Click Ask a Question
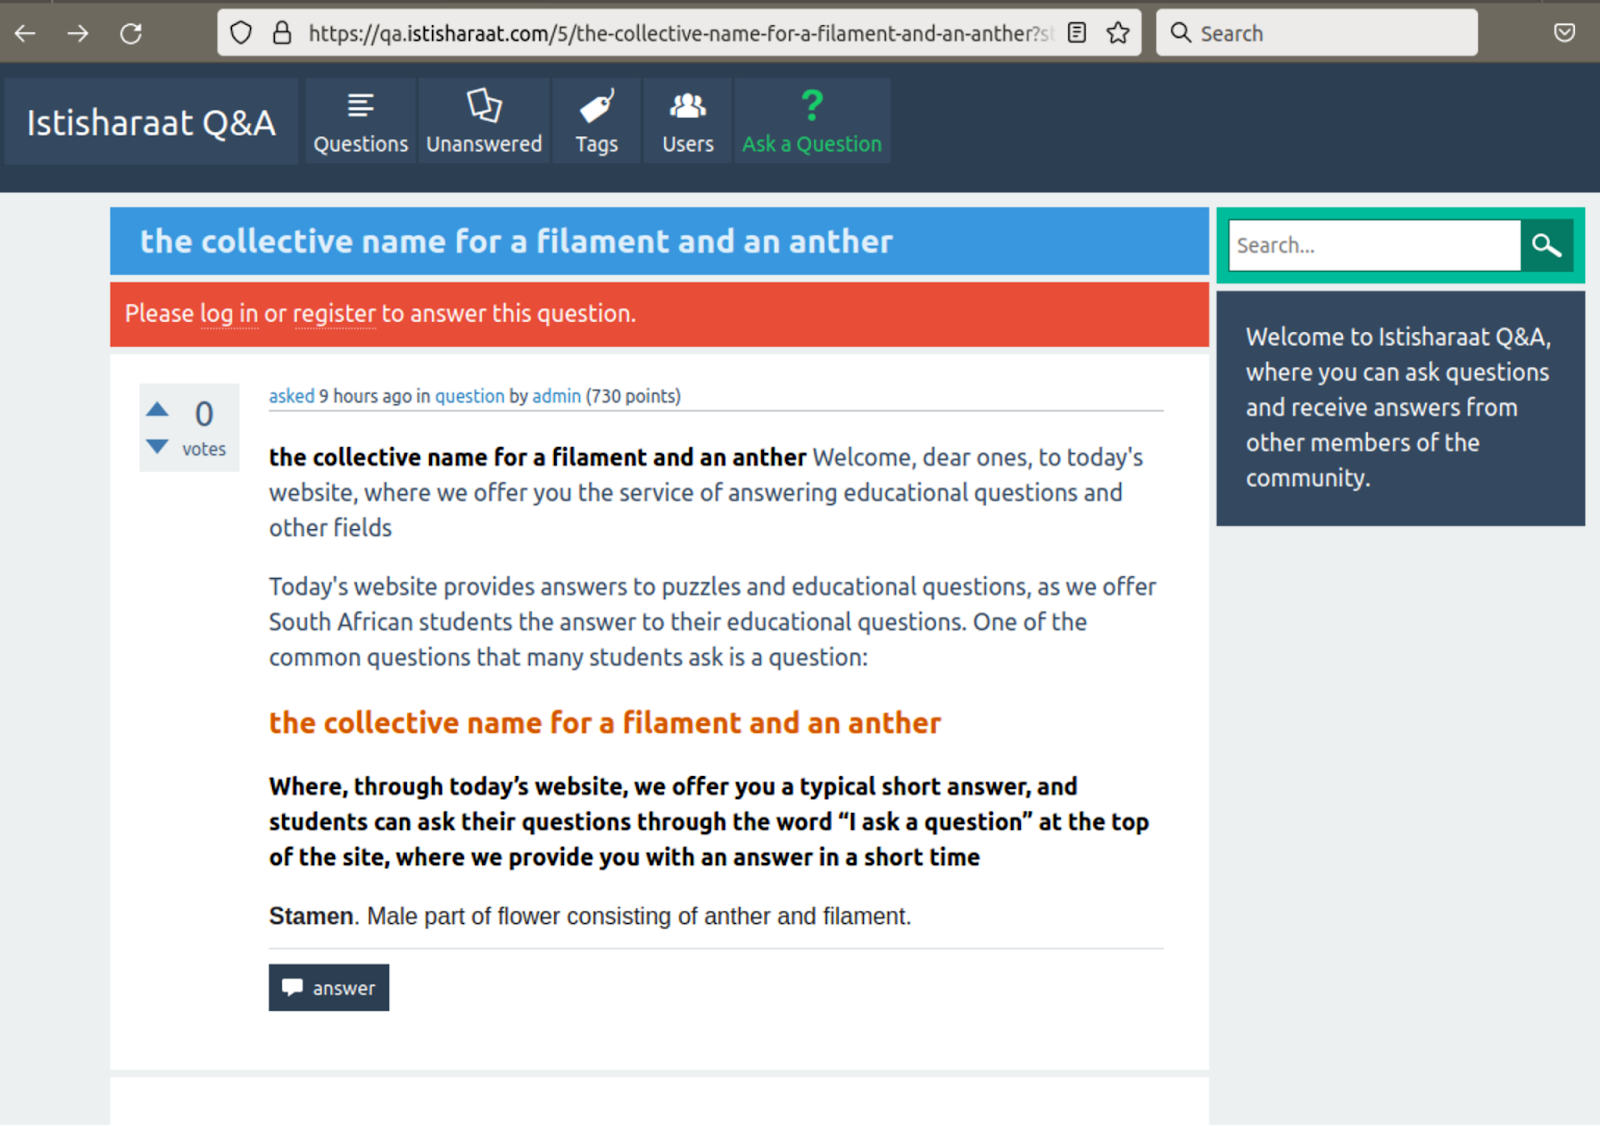The height and width of the screenshot is (1126, 1600). [811, 122]
